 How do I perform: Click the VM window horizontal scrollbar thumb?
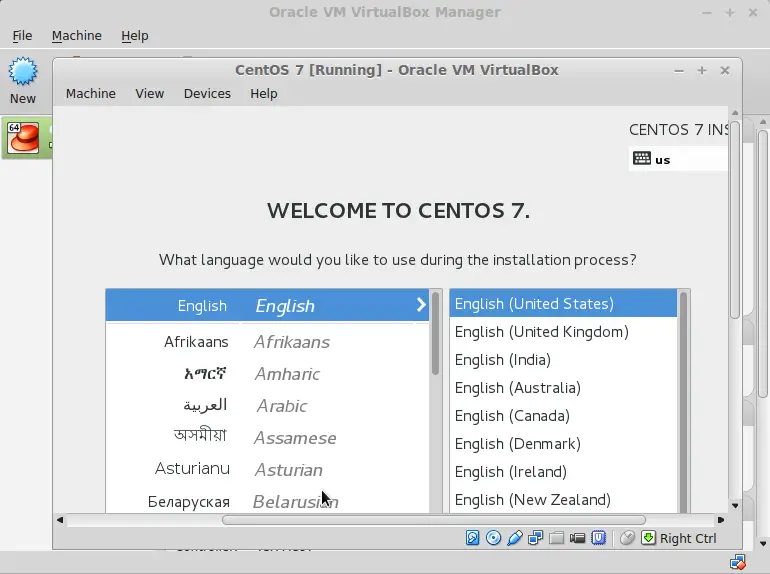(434, 520)
